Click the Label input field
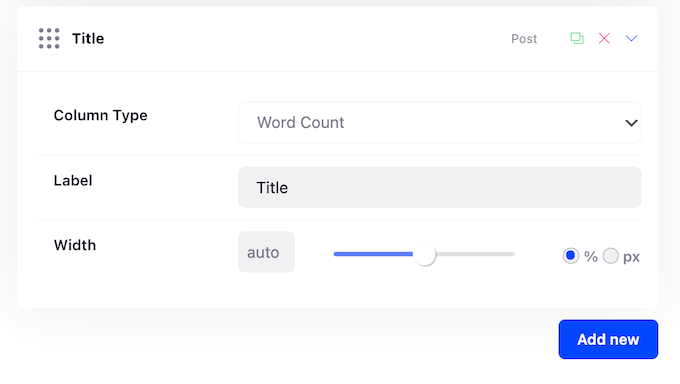This screenshot has width=680, height=384. [439, 187]
